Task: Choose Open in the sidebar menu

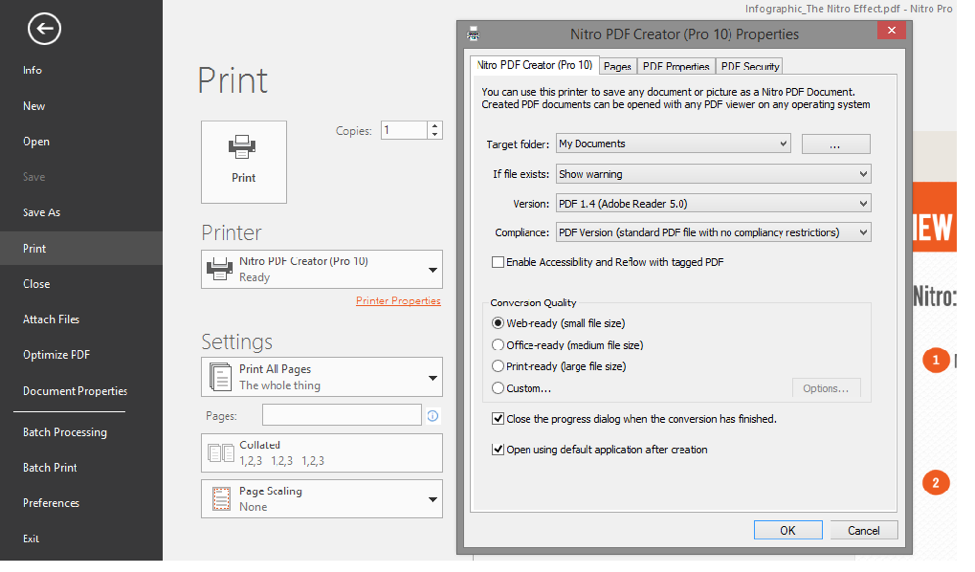Action: [36, 142]
